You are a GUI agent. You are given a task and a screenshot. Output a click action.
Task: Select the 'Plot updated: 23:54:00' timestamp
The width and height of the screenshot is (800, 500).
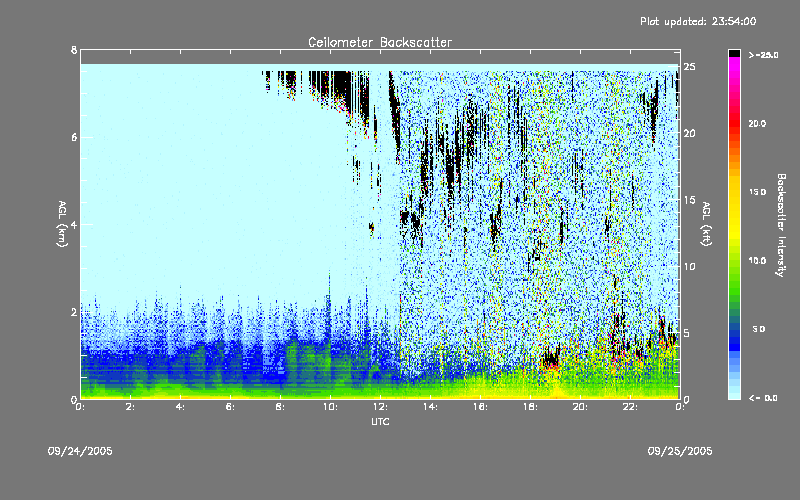click(698, 21)
